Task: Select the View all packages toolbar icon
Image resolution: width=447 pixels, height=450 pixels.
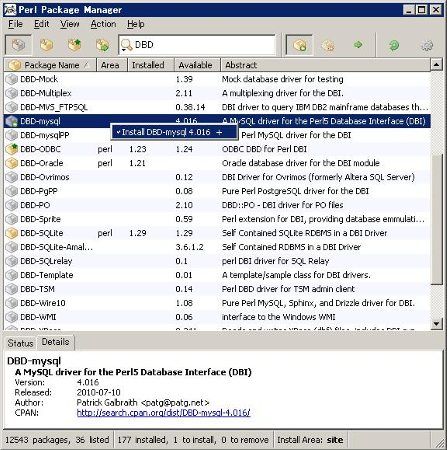Action: (x=18, y=45)
